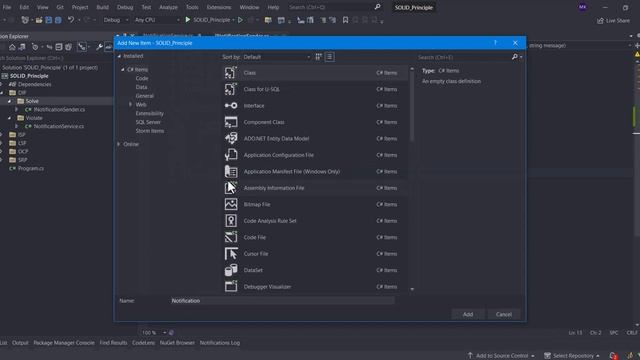
Task: Collapse the Installed templates node
Action: click(119, 56)
